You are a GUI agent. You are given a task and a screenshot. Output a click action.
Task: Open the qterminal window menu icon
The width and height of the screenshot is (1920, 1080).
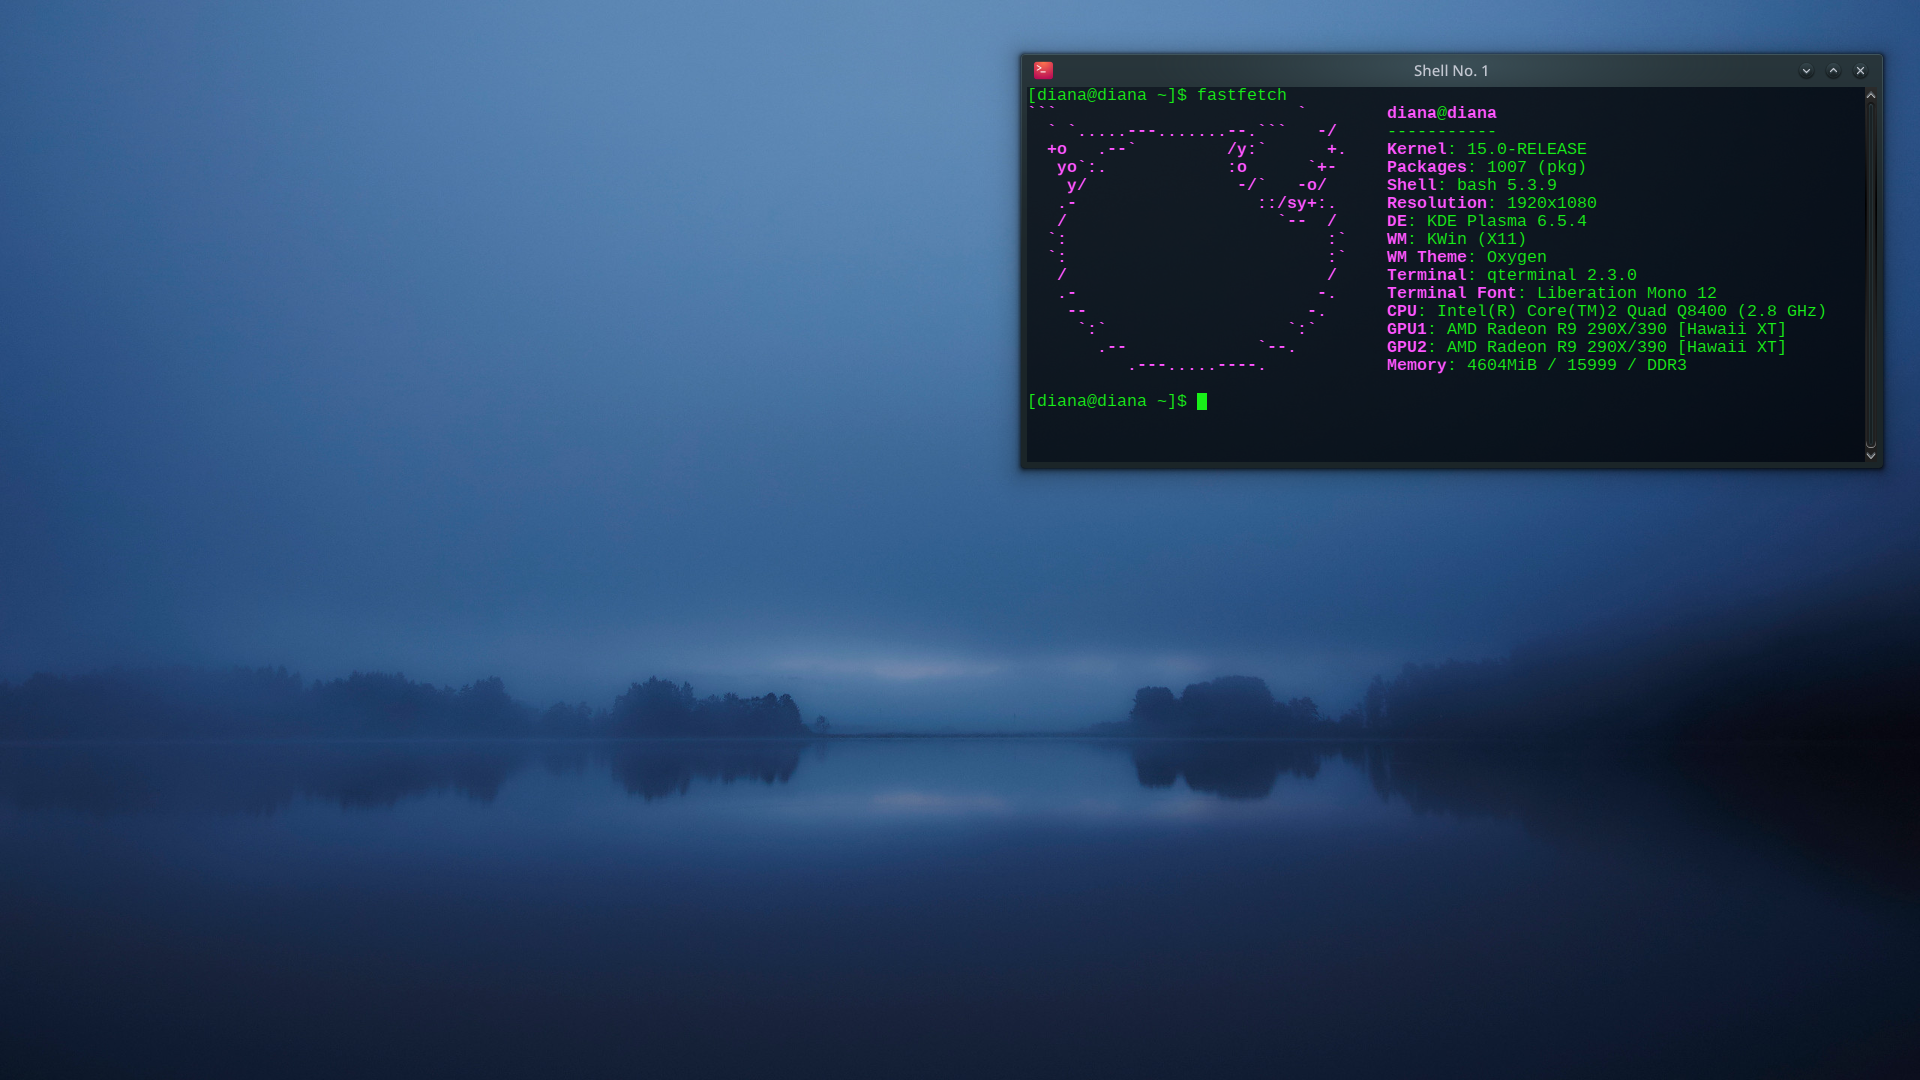[x=1043, y=70]
